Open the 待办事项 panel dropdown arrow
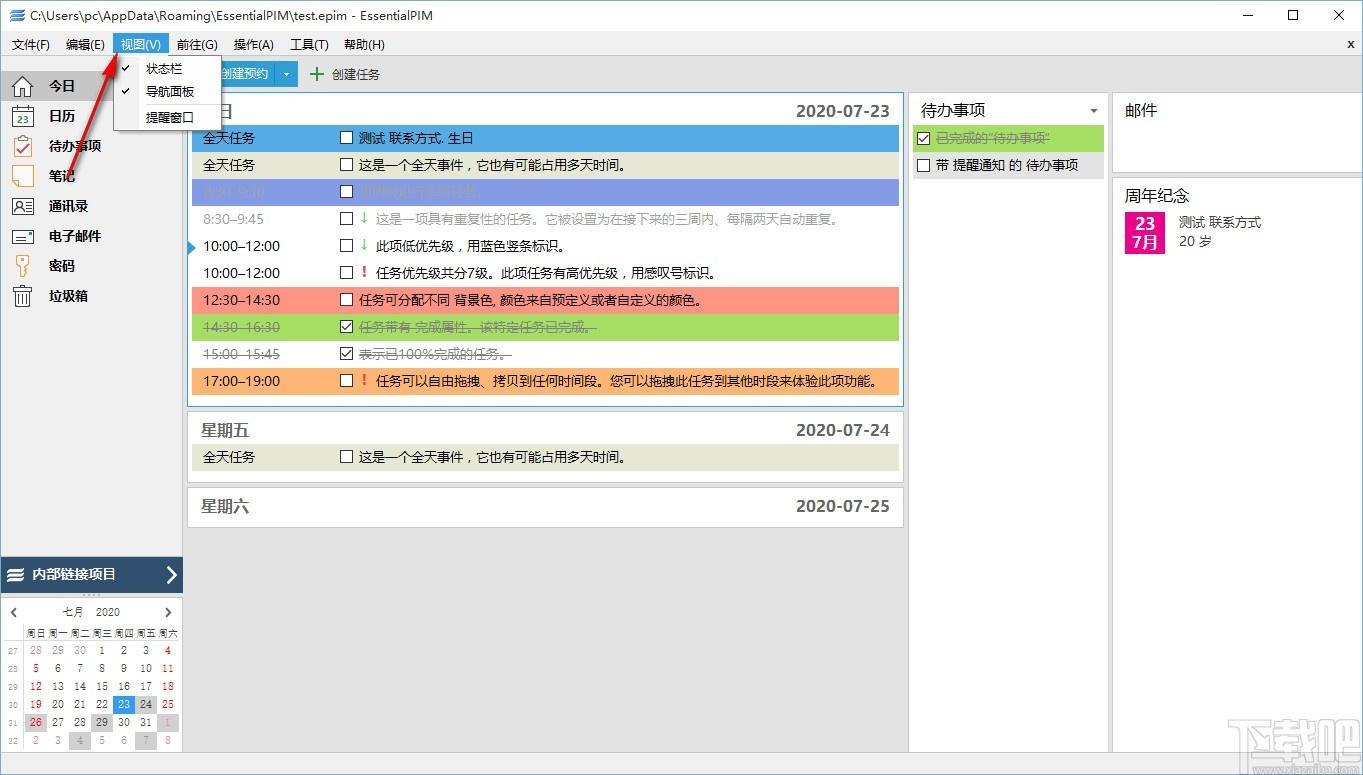 click(x=1093, y=111)
